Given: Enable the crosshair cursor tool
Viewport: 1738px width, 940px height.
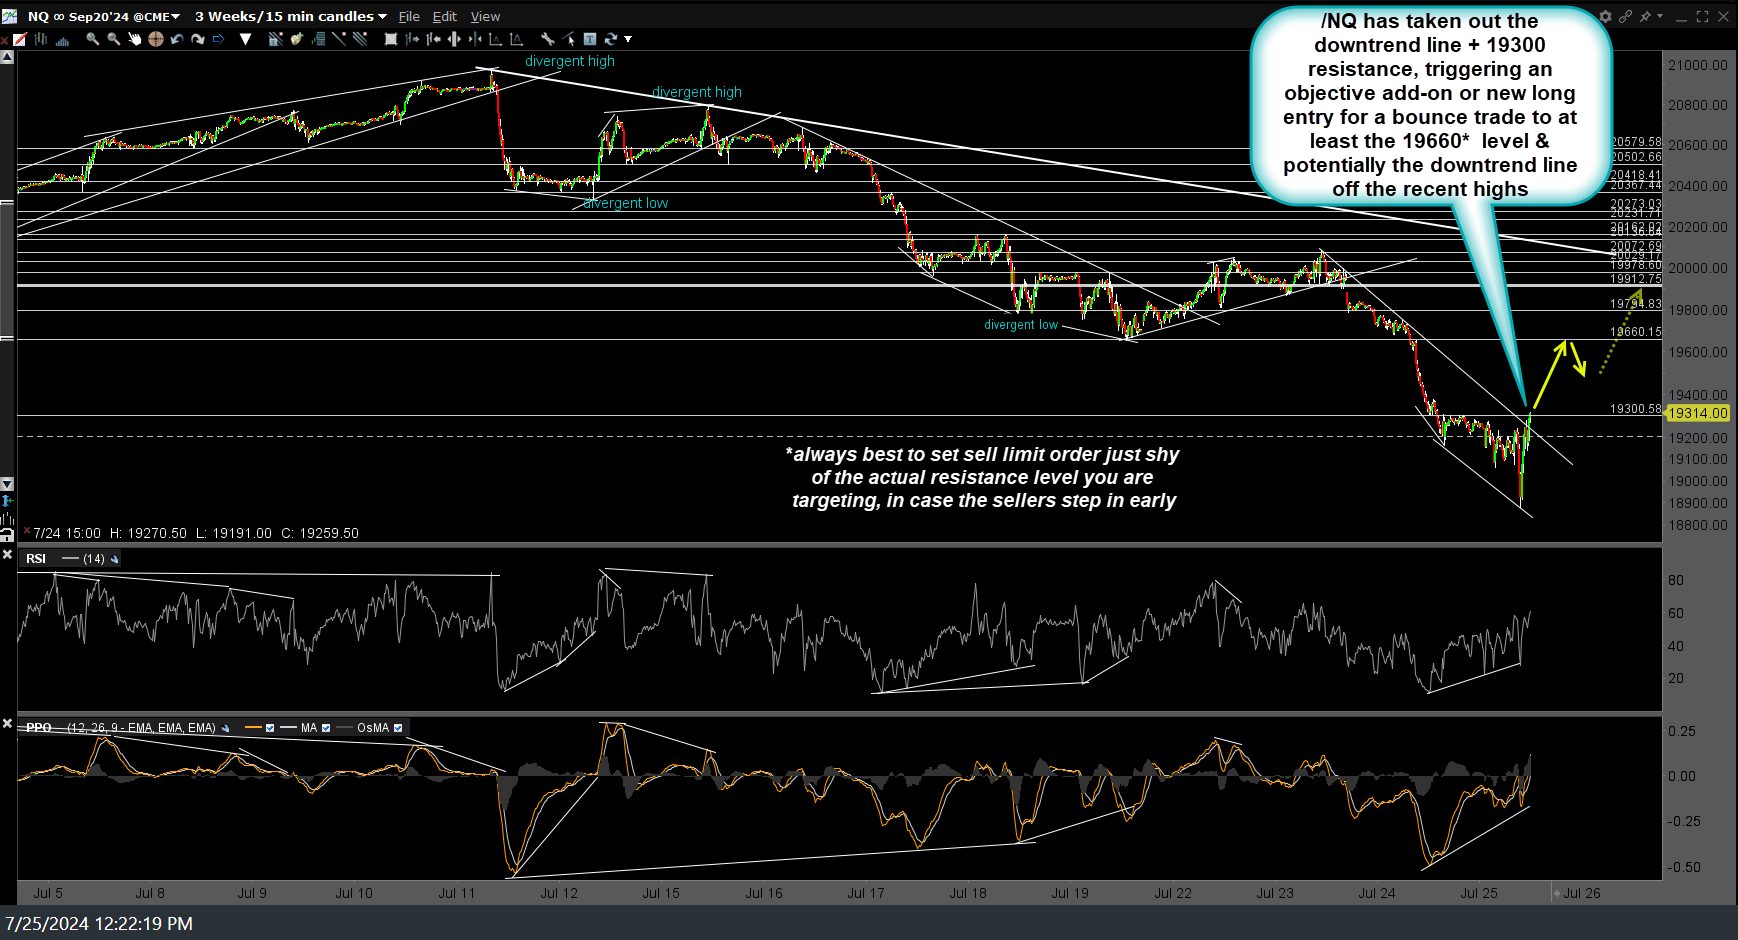Looking at the screenshot, I should pos(156,39).
